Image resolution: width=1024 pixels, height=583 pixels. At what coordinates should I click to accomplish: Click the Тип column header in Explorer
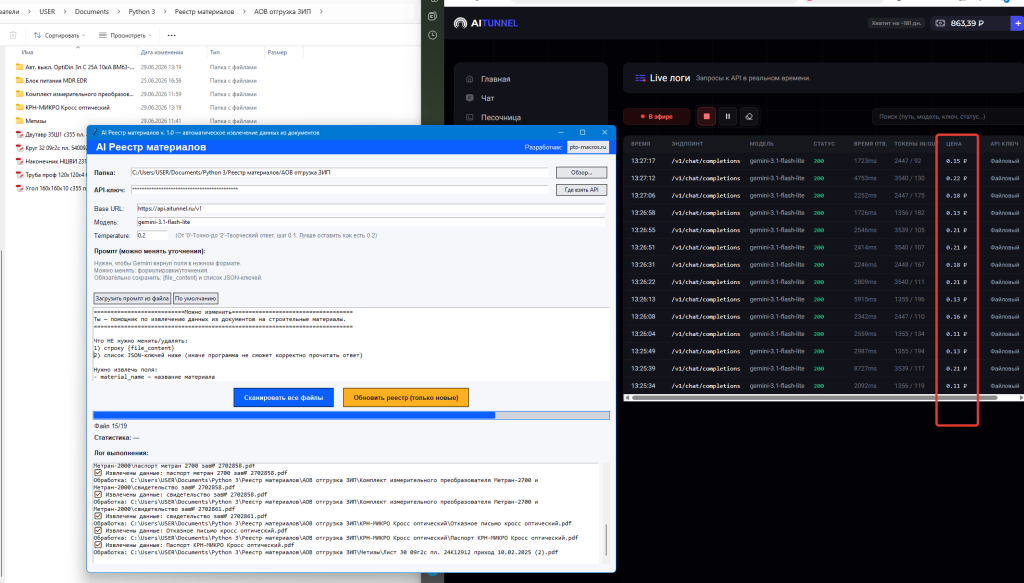point(215,52)
